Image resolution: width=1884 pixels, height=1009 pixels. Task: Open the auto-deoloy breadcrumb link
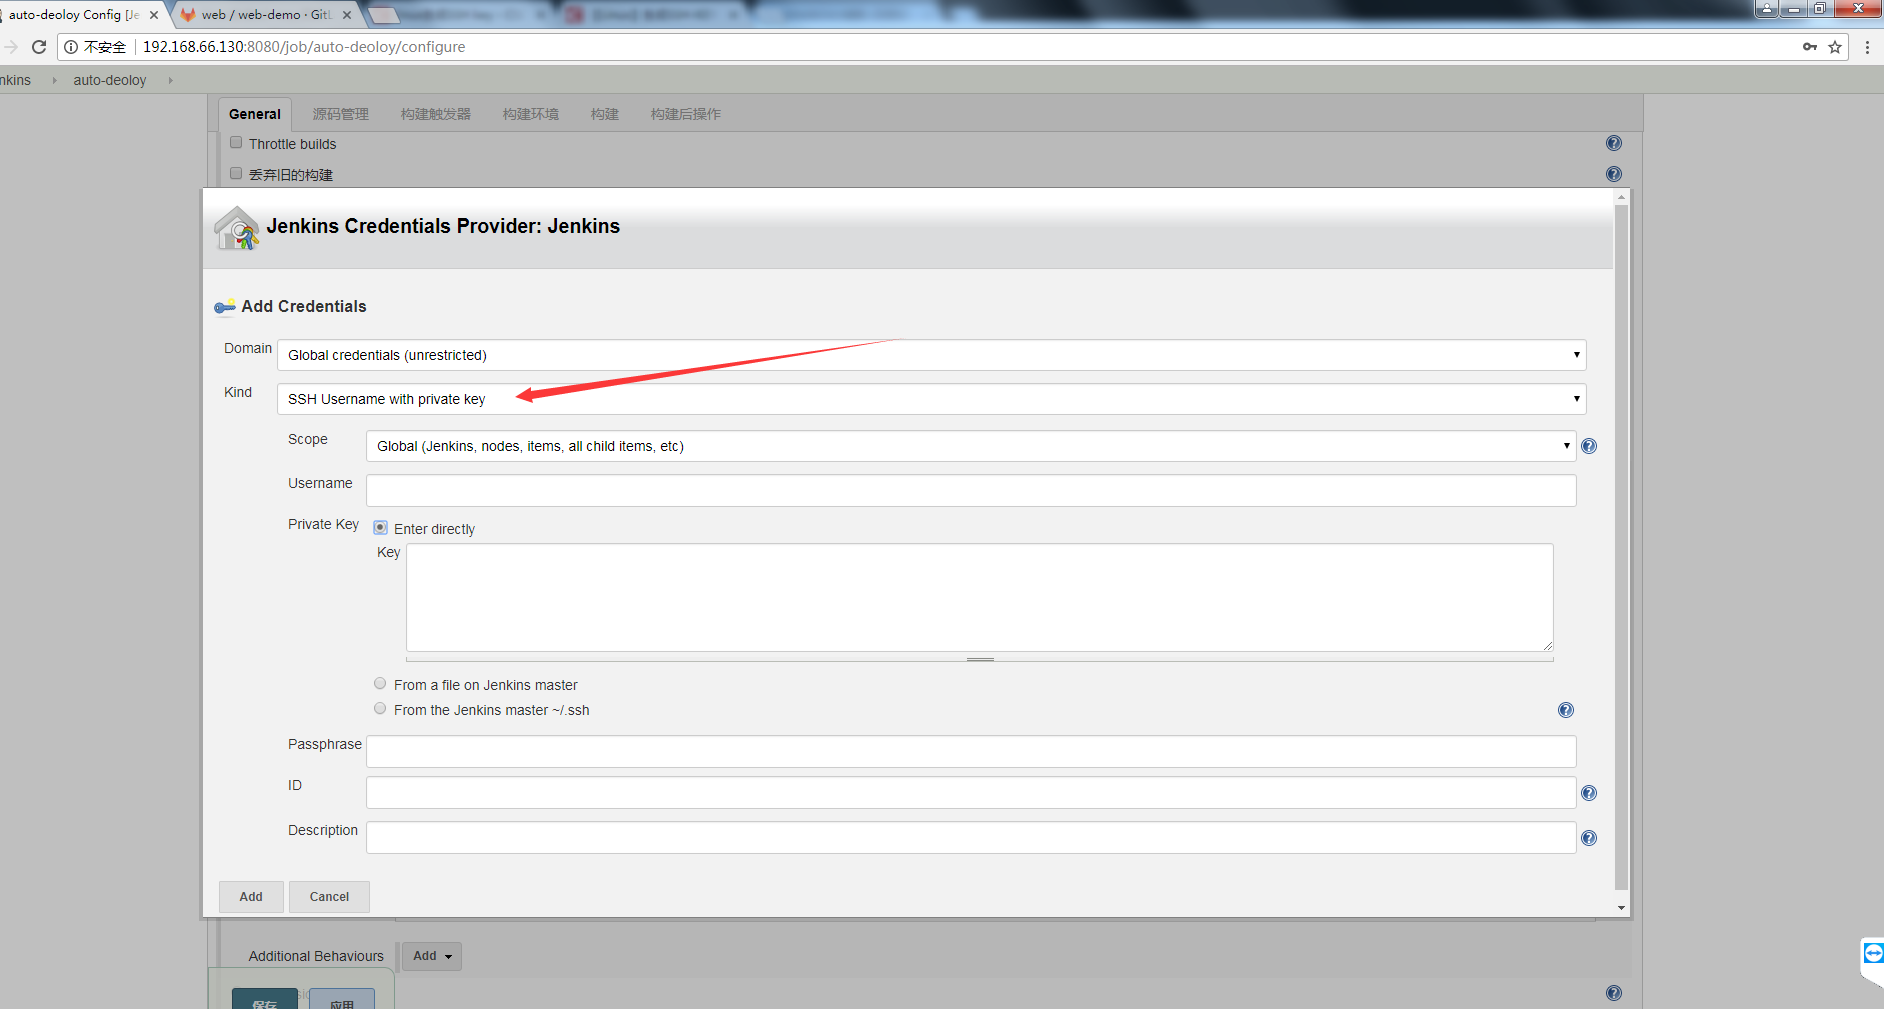click(x=109, y=80)
